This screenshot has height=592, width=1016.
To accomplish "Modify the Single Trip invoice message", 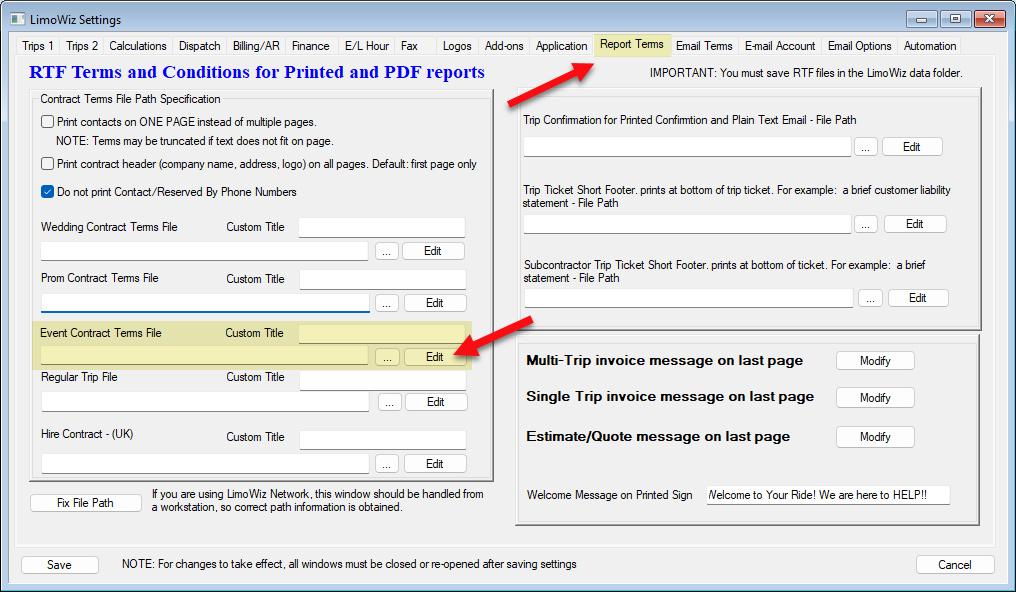I will coord(875,398).
